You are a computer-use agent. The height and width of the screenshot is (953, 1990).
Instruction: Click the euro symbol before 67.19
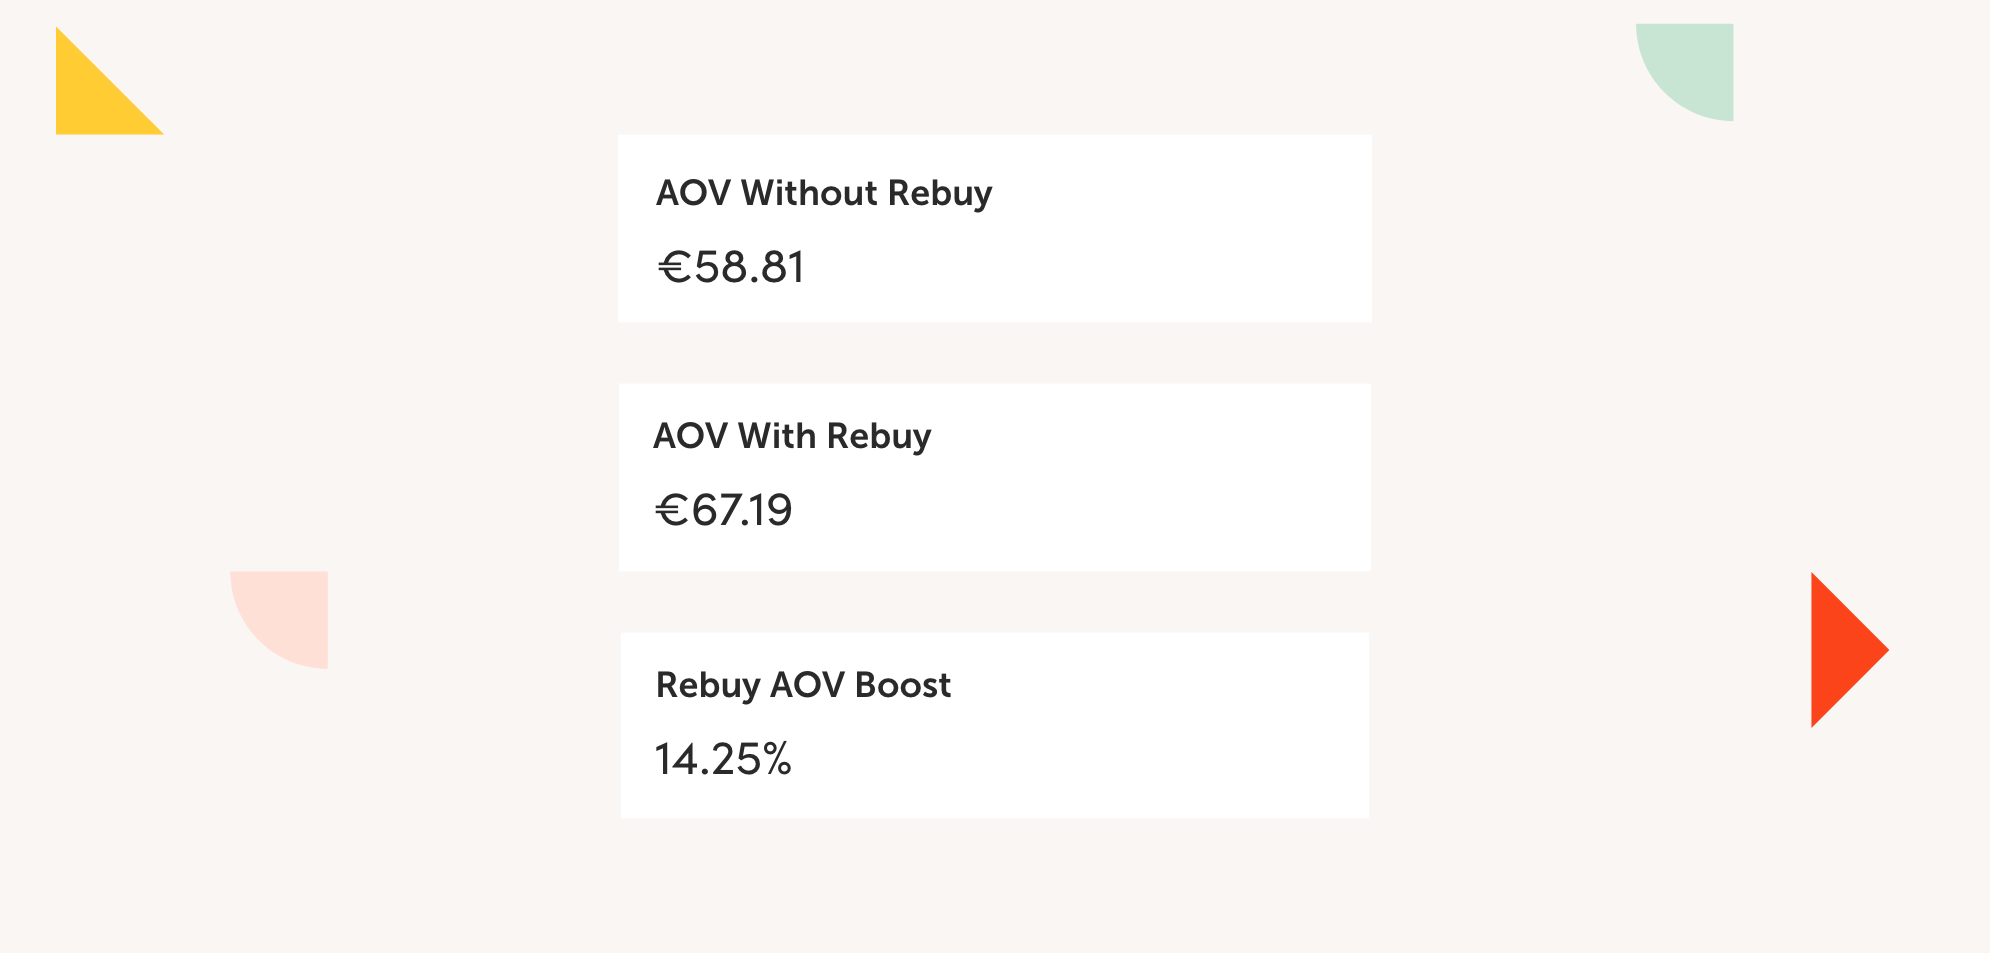click(671, 511)
